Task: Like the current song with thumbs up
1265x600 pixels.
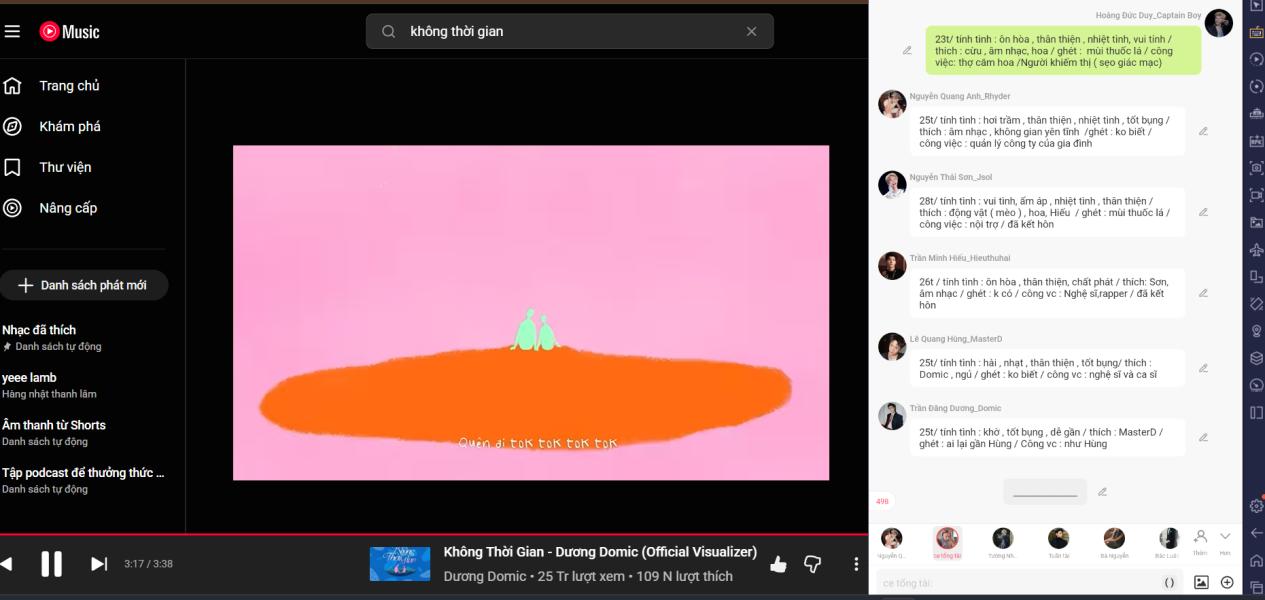Action: click(778, 565)
